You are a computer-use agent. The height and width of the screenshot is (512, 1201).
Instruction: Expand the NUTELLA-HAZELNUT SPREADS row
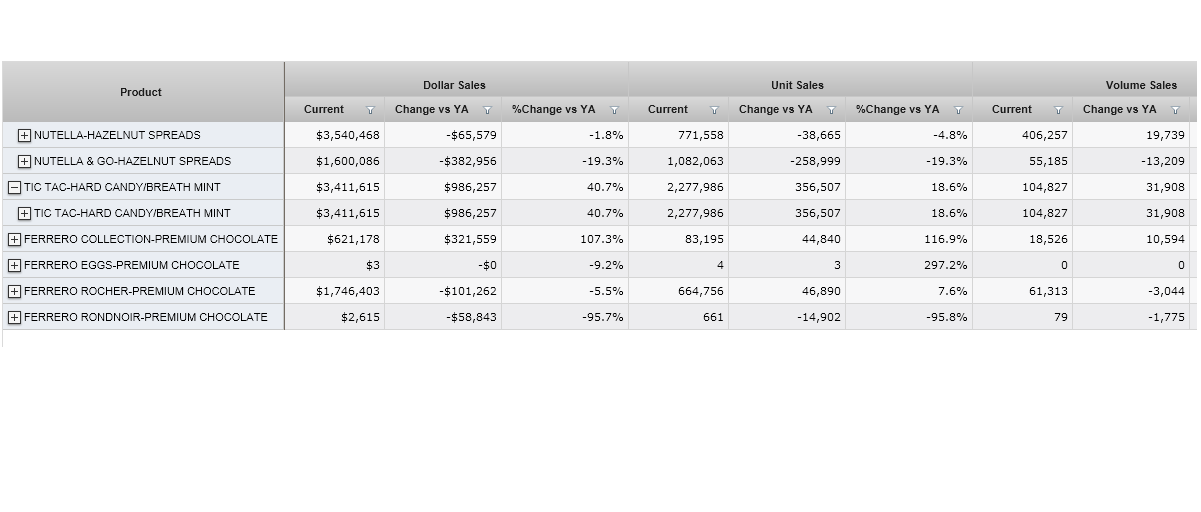25,135
